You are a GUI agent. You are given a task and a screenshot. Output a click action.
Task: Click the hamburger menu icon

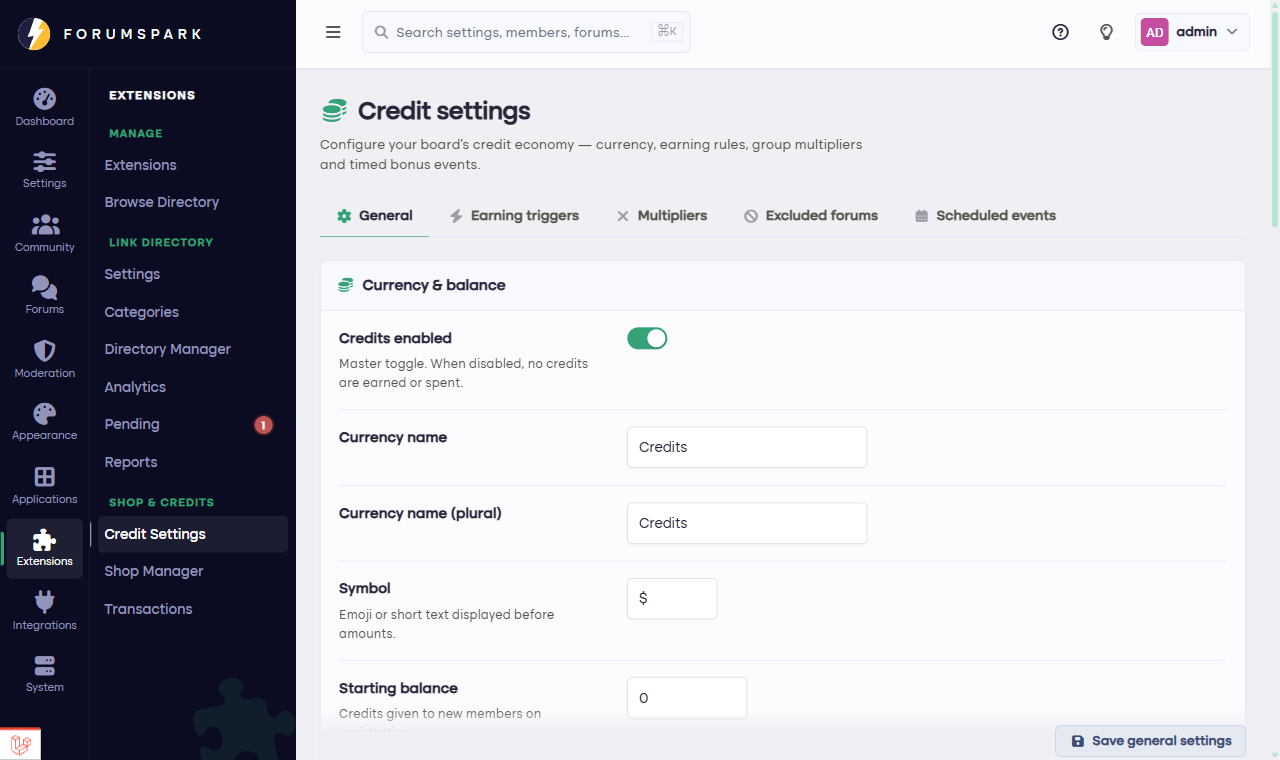click(333, 32)
